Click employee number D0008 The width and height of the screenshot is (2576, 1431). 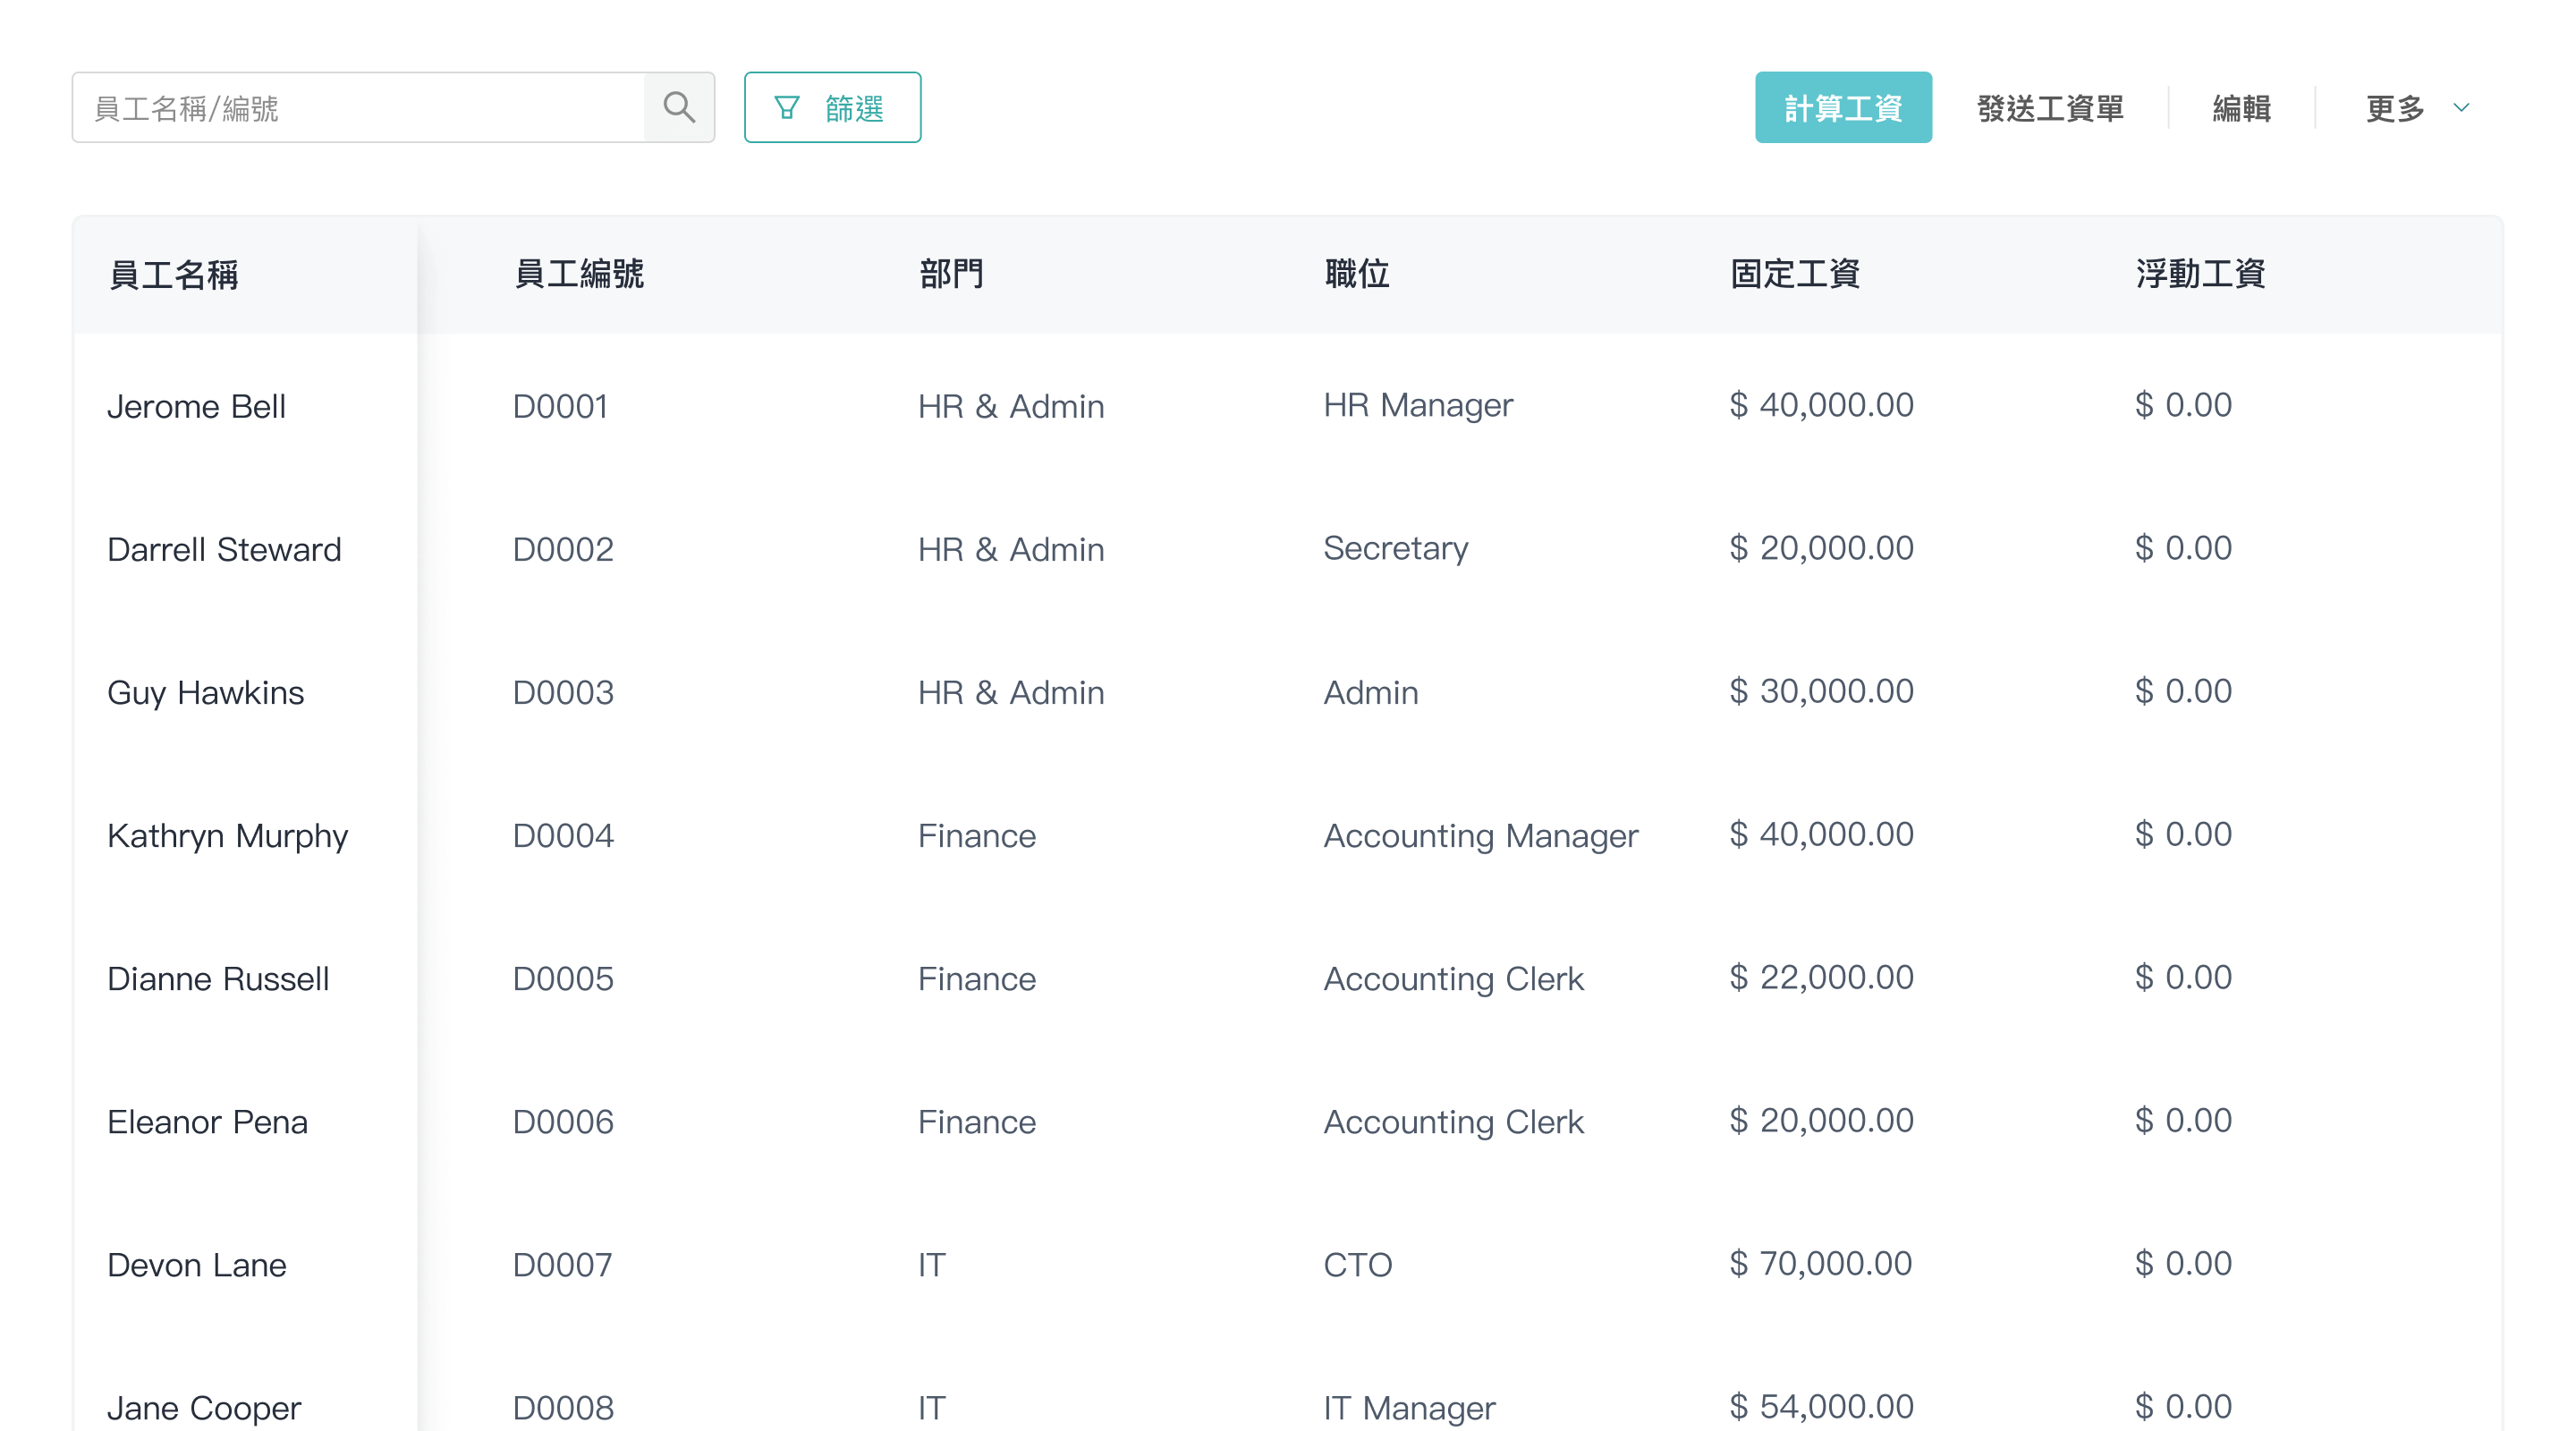[x=562, y=1408]
